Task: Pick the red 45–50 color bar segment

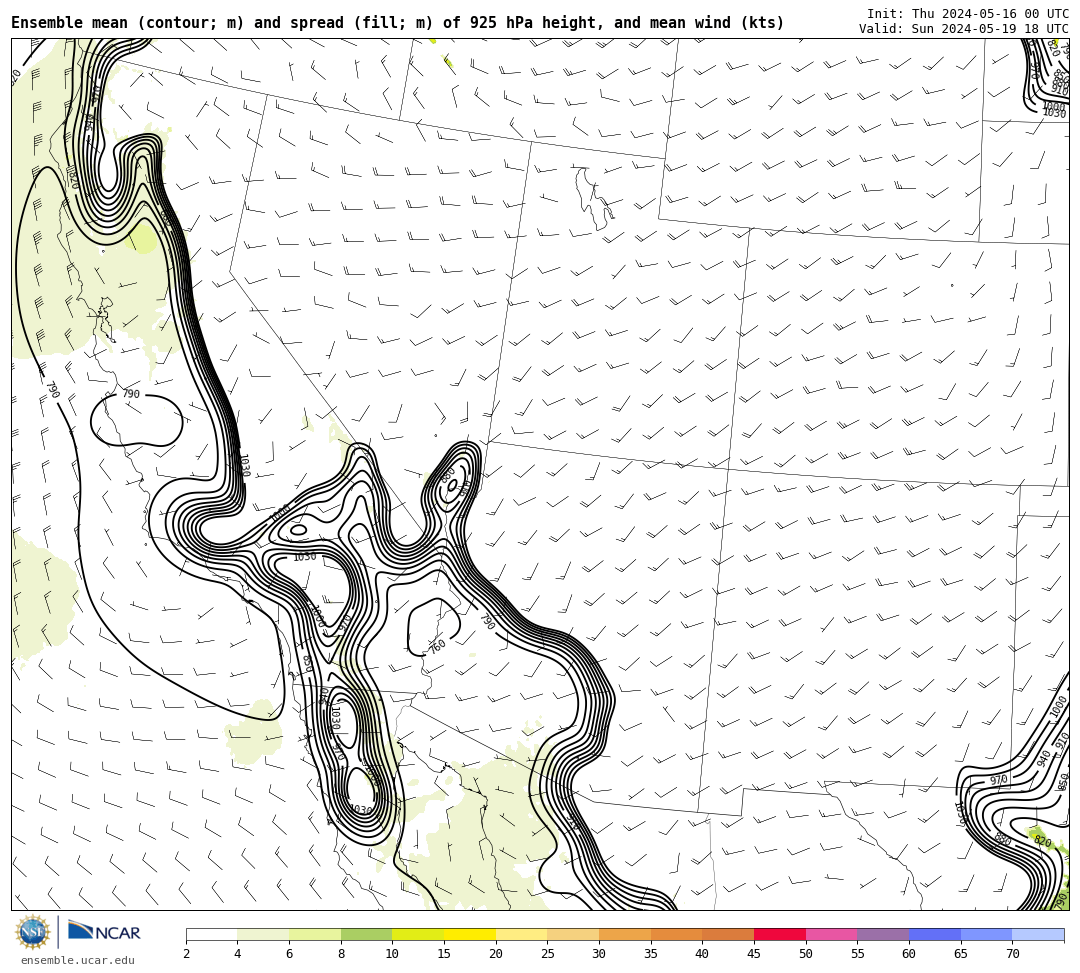Action: [780, 934]
